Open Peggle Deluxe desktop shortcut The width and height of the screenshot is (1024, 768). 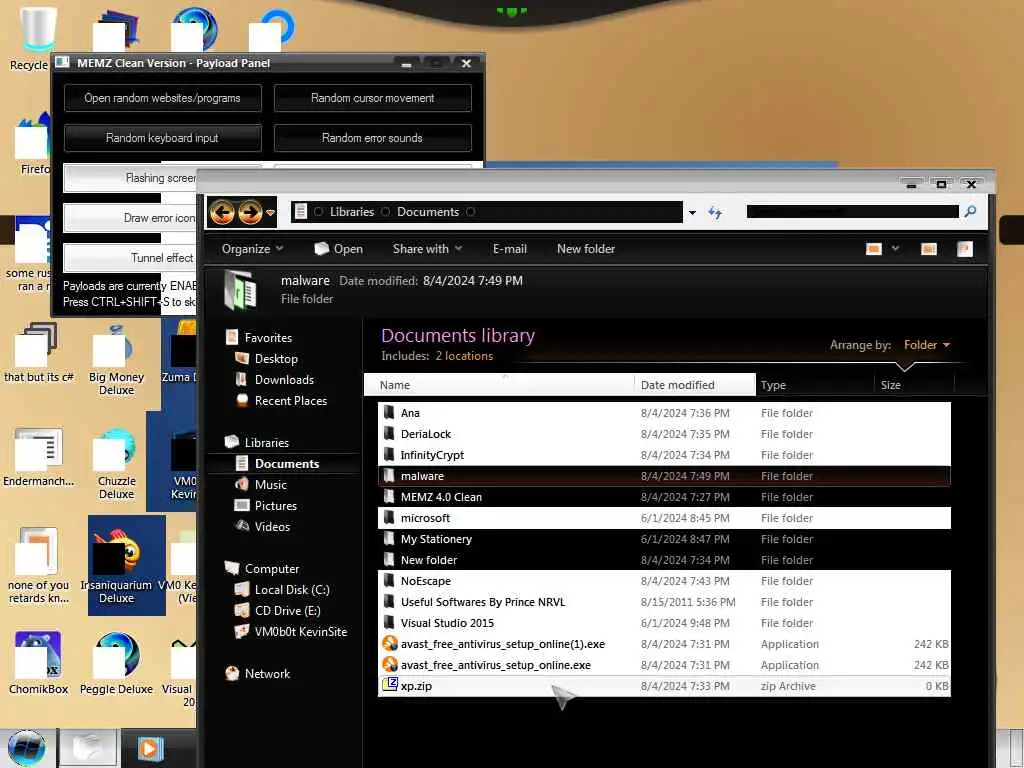[x=116, y=664]
